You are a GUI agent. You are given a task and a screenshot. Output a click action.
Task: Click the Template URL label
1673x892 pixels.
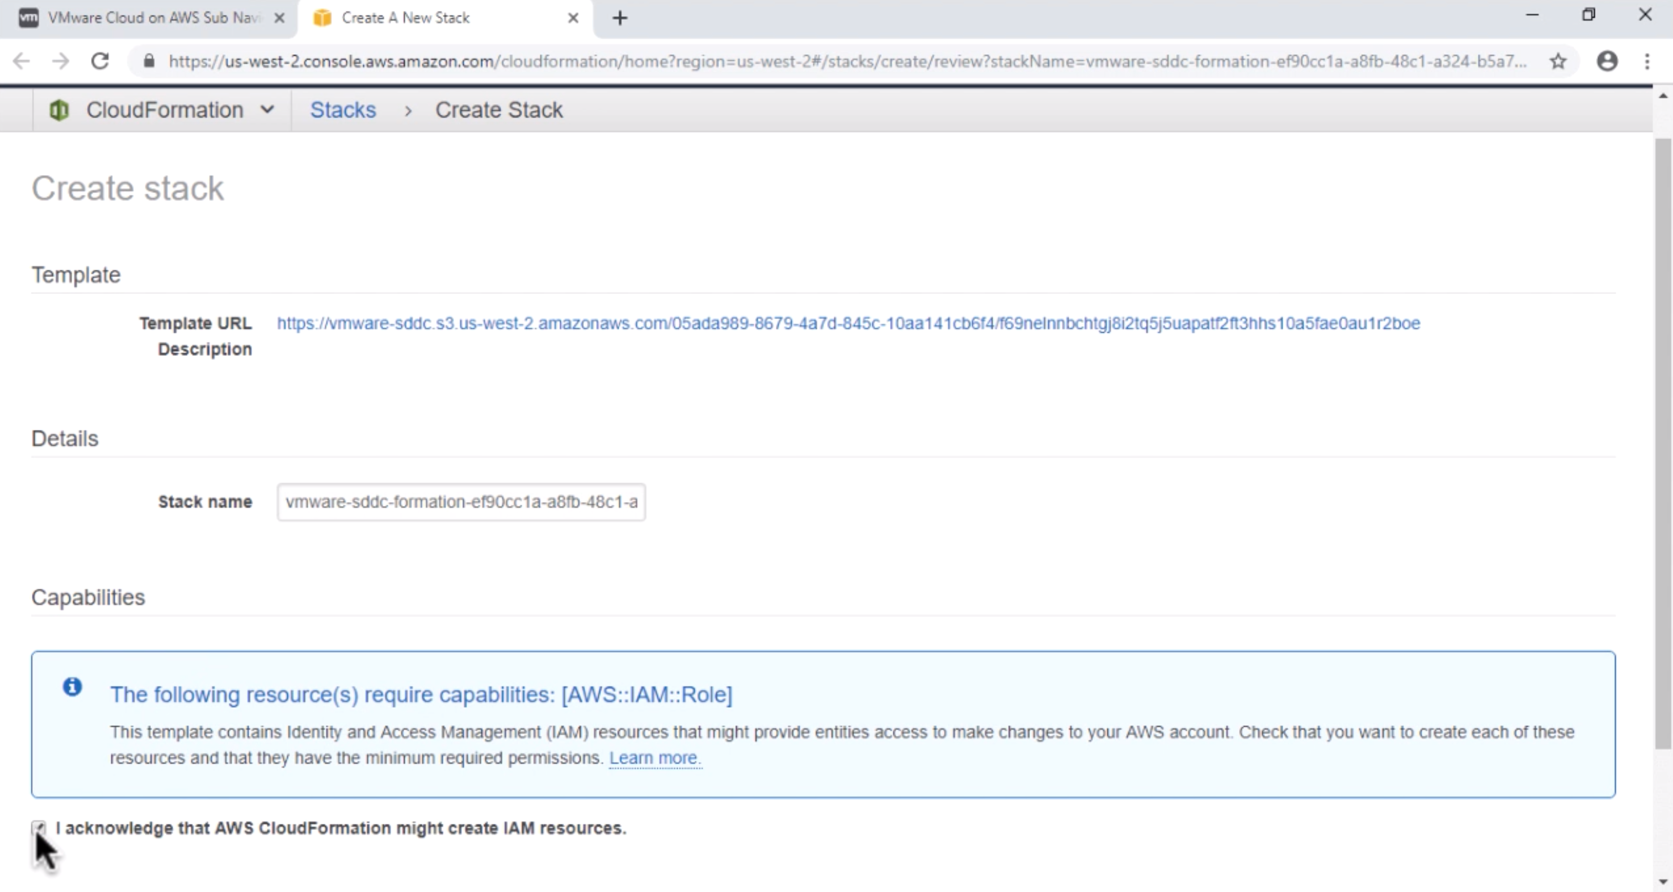195,323
